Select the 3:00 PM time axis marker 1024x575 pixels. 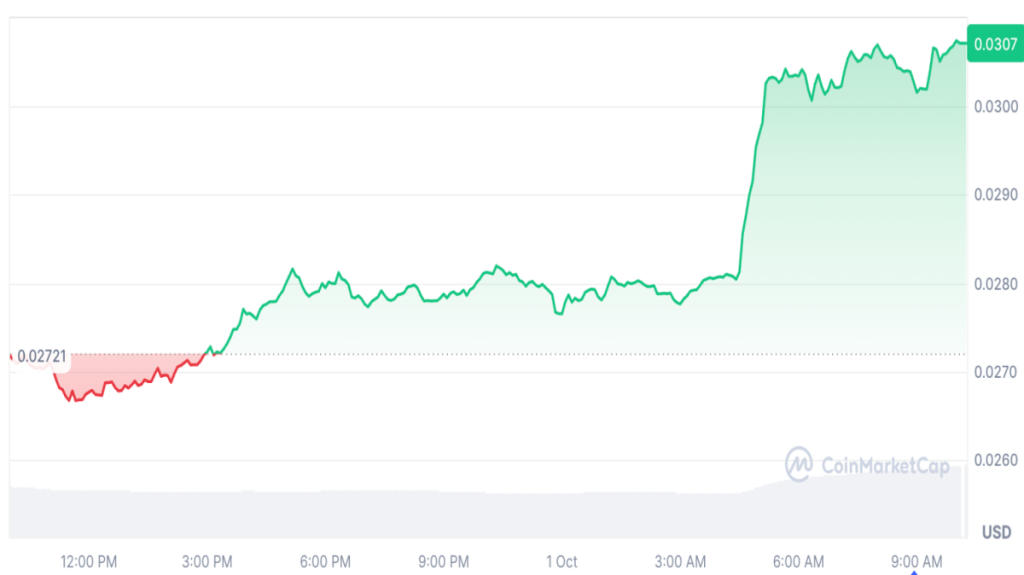click(207, 561)
